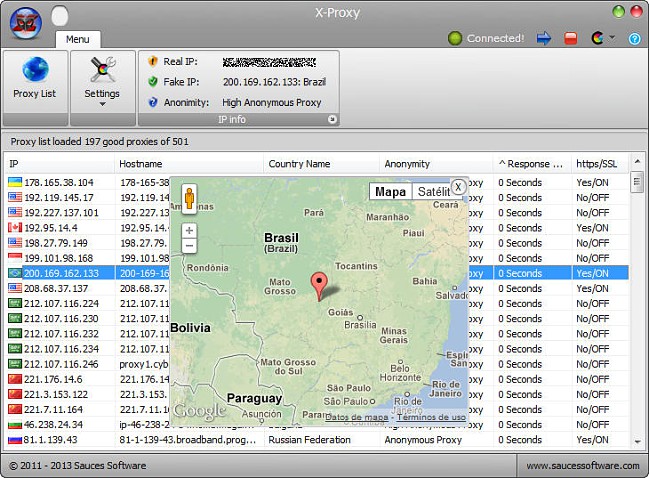Open the color theme dropdown arrow
649x478 pixels.
pos(610,39)
